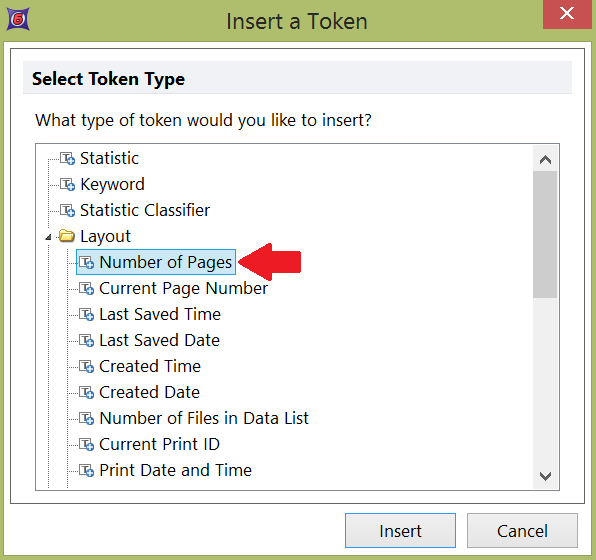The image size is (596, 560).
Task: Click the token icon beside Created Time
Action: [x=86, y=366]
